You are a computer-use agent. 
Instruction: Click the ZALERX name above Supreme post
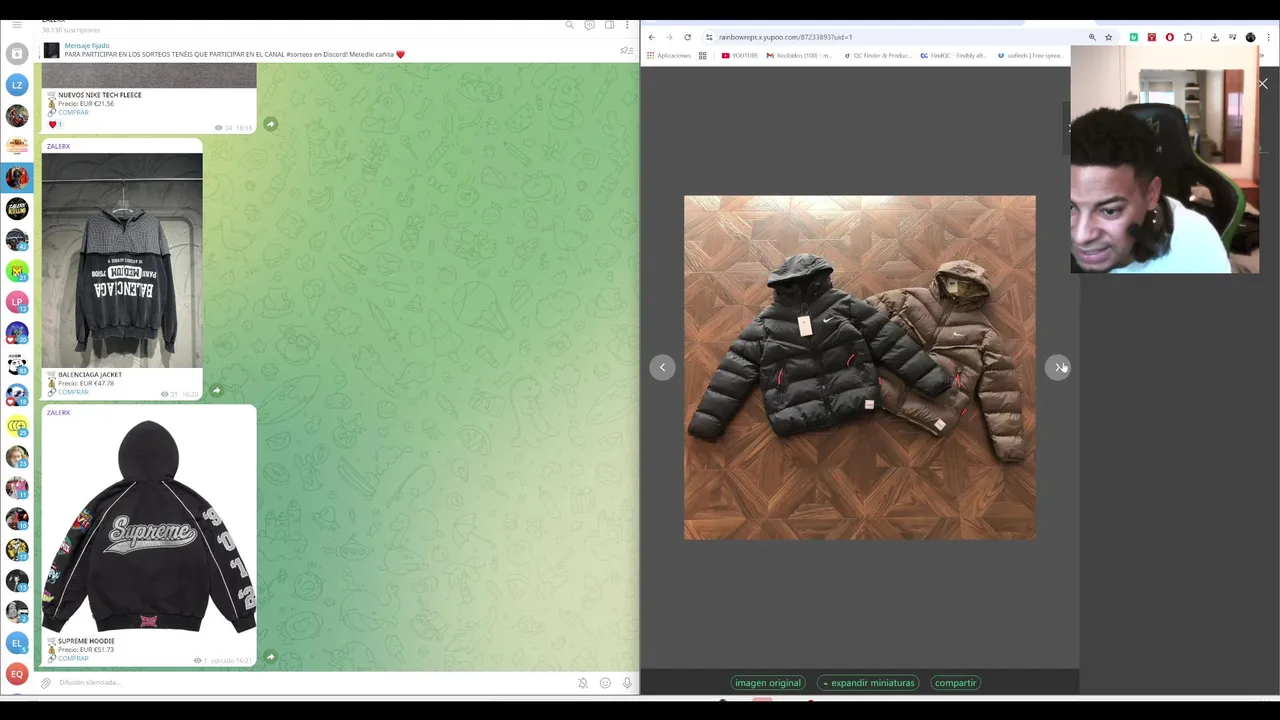58,412
